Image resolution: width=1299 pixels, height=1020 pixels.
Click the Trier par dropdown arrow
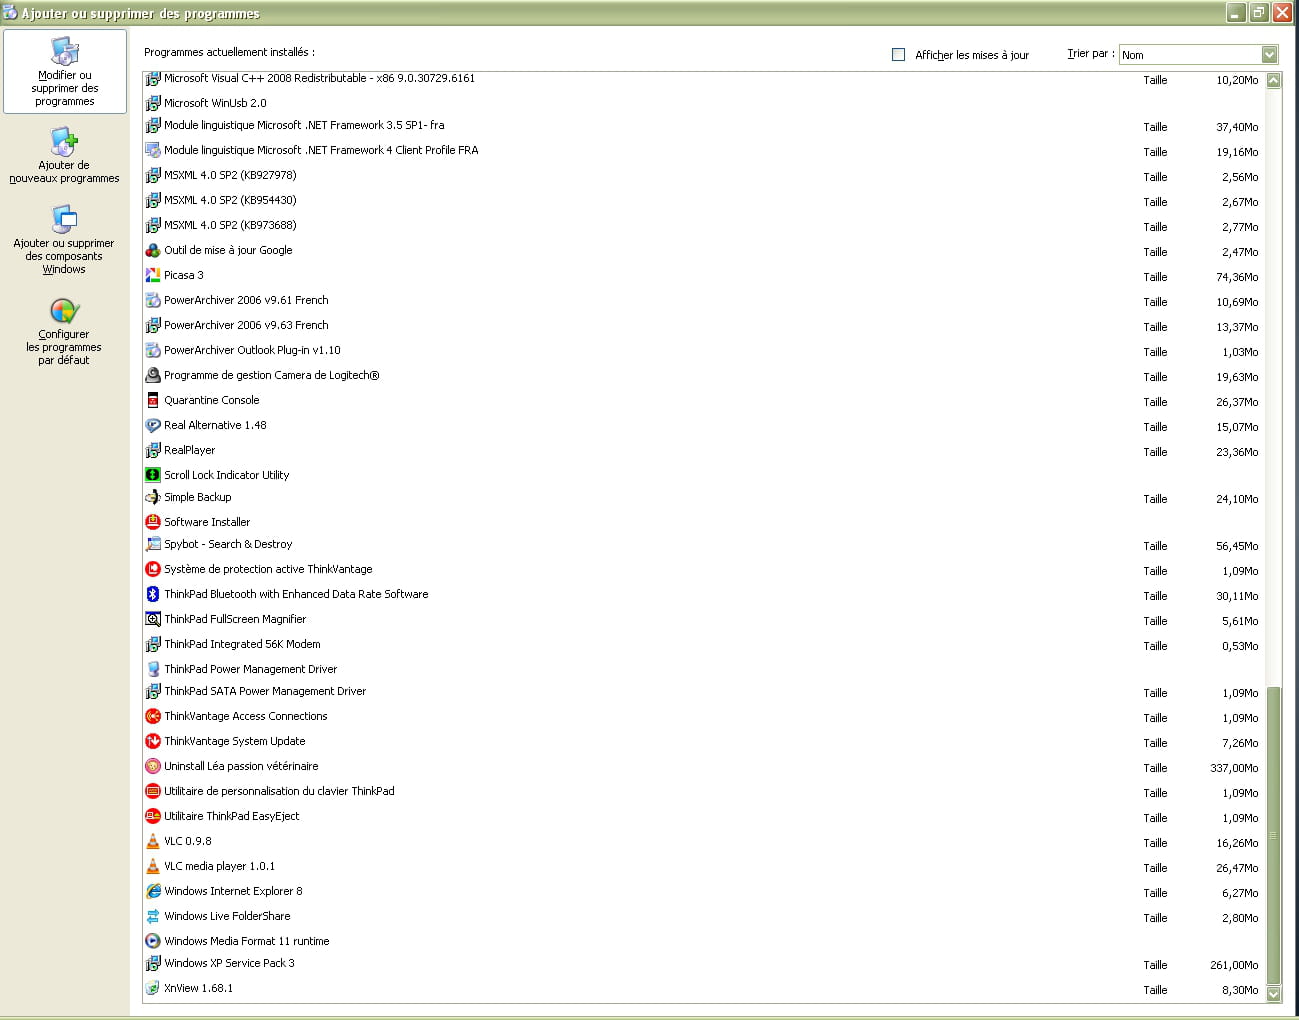pyautogui.click(x=1269, y=55)
